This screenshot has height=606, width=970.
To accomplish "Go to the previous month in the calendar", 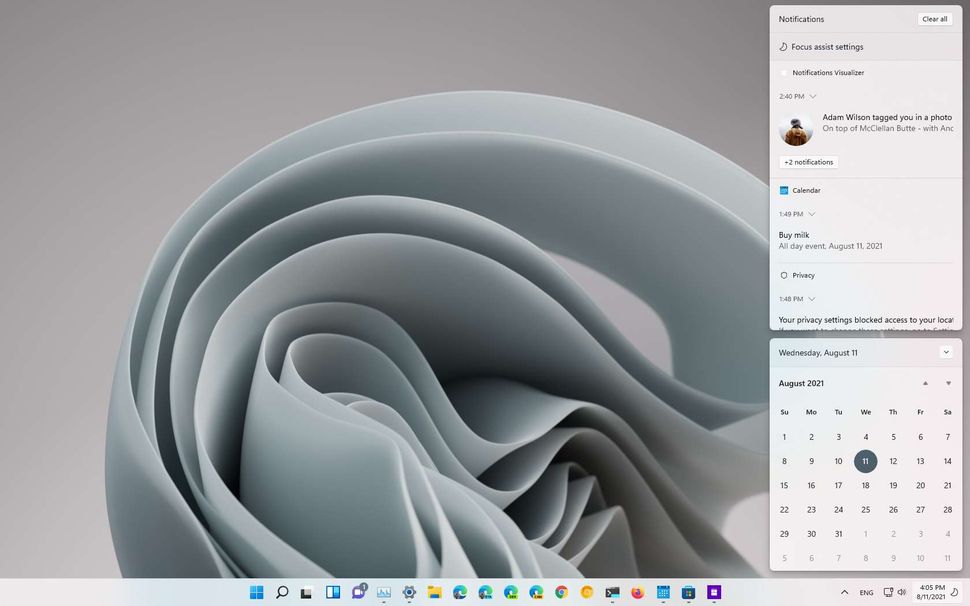I will point(925,383).
